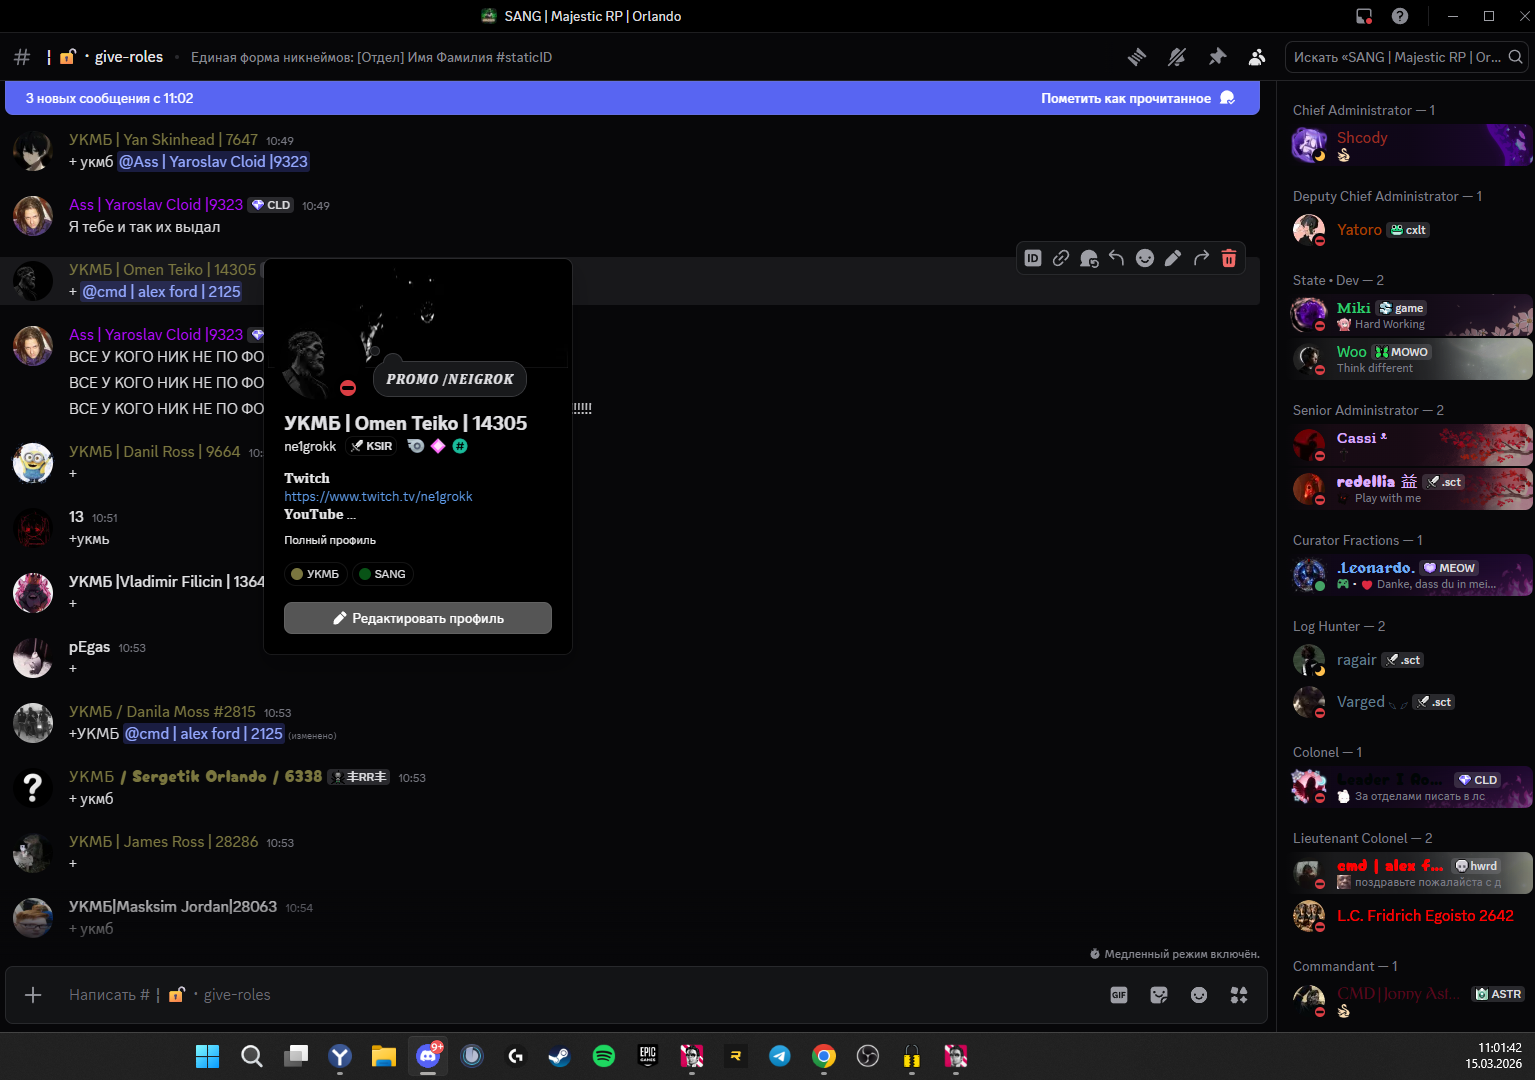1535x1080 pixels.
Task: Open member Cassi under Senior Administrator
Action: (x=1410, y=445)
